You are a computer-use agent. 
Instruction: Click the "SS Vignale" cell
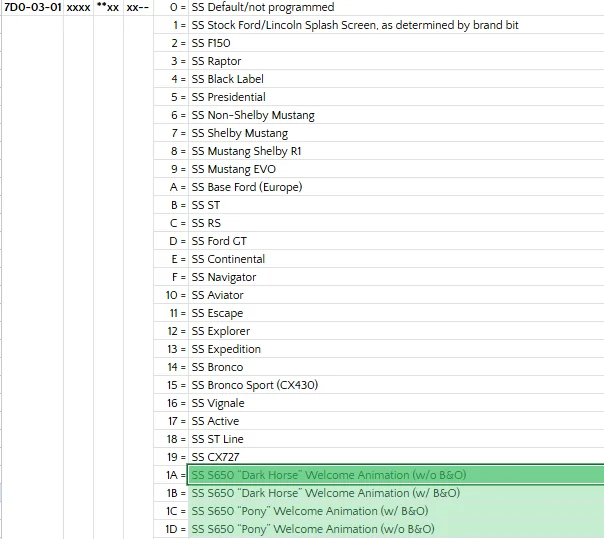(x=396, y=403)
